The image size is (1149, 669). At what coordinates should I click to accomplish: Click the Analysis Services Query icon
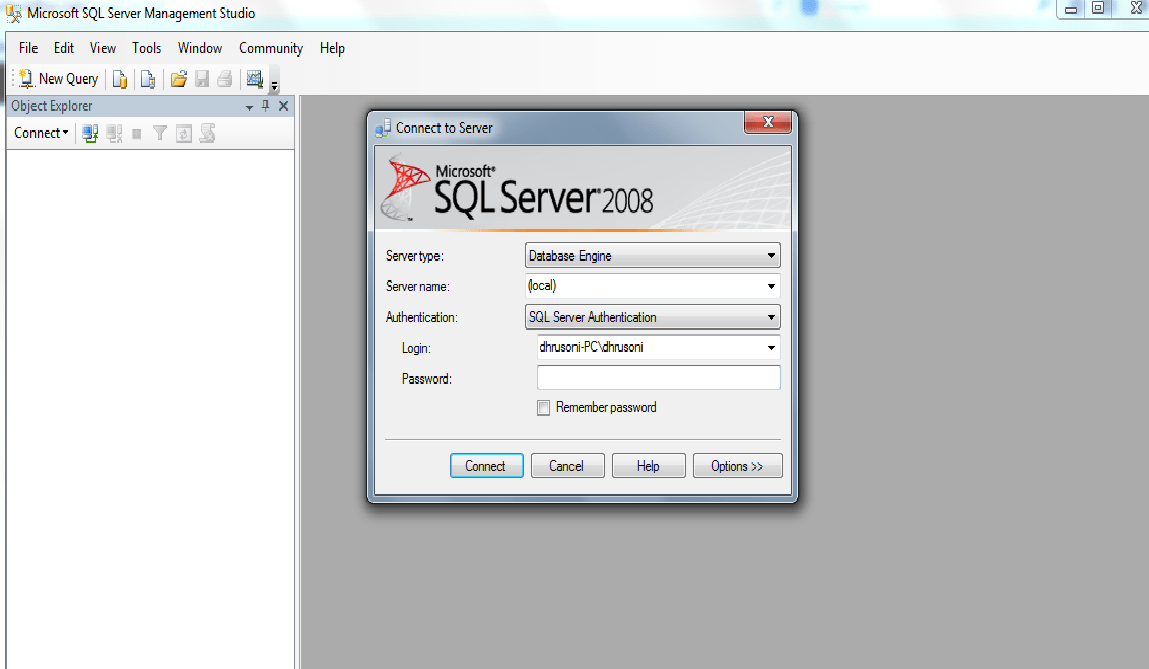148,79
